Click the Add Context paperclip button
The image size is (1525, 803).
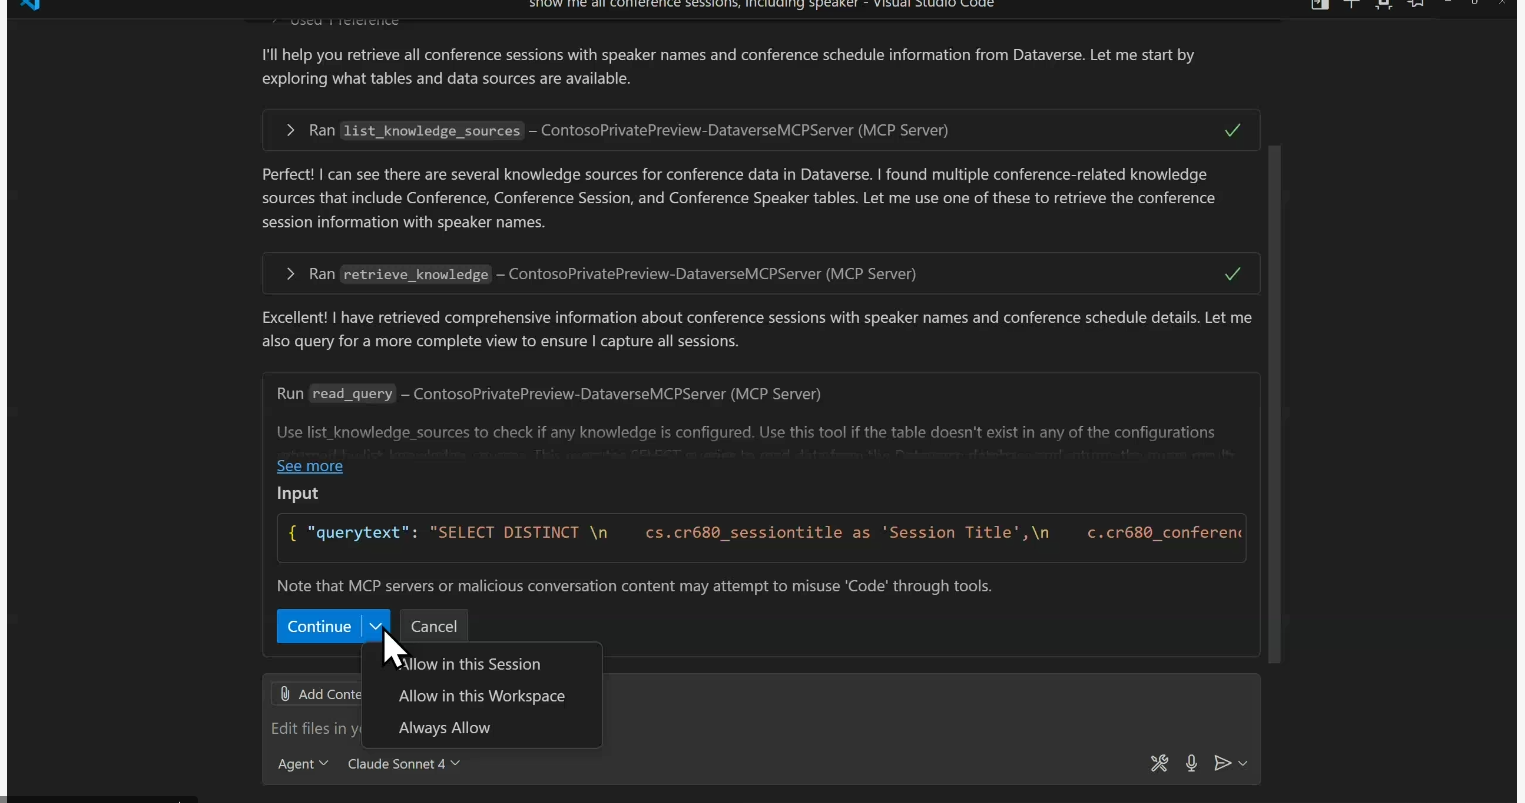click(x=318, y=694)
